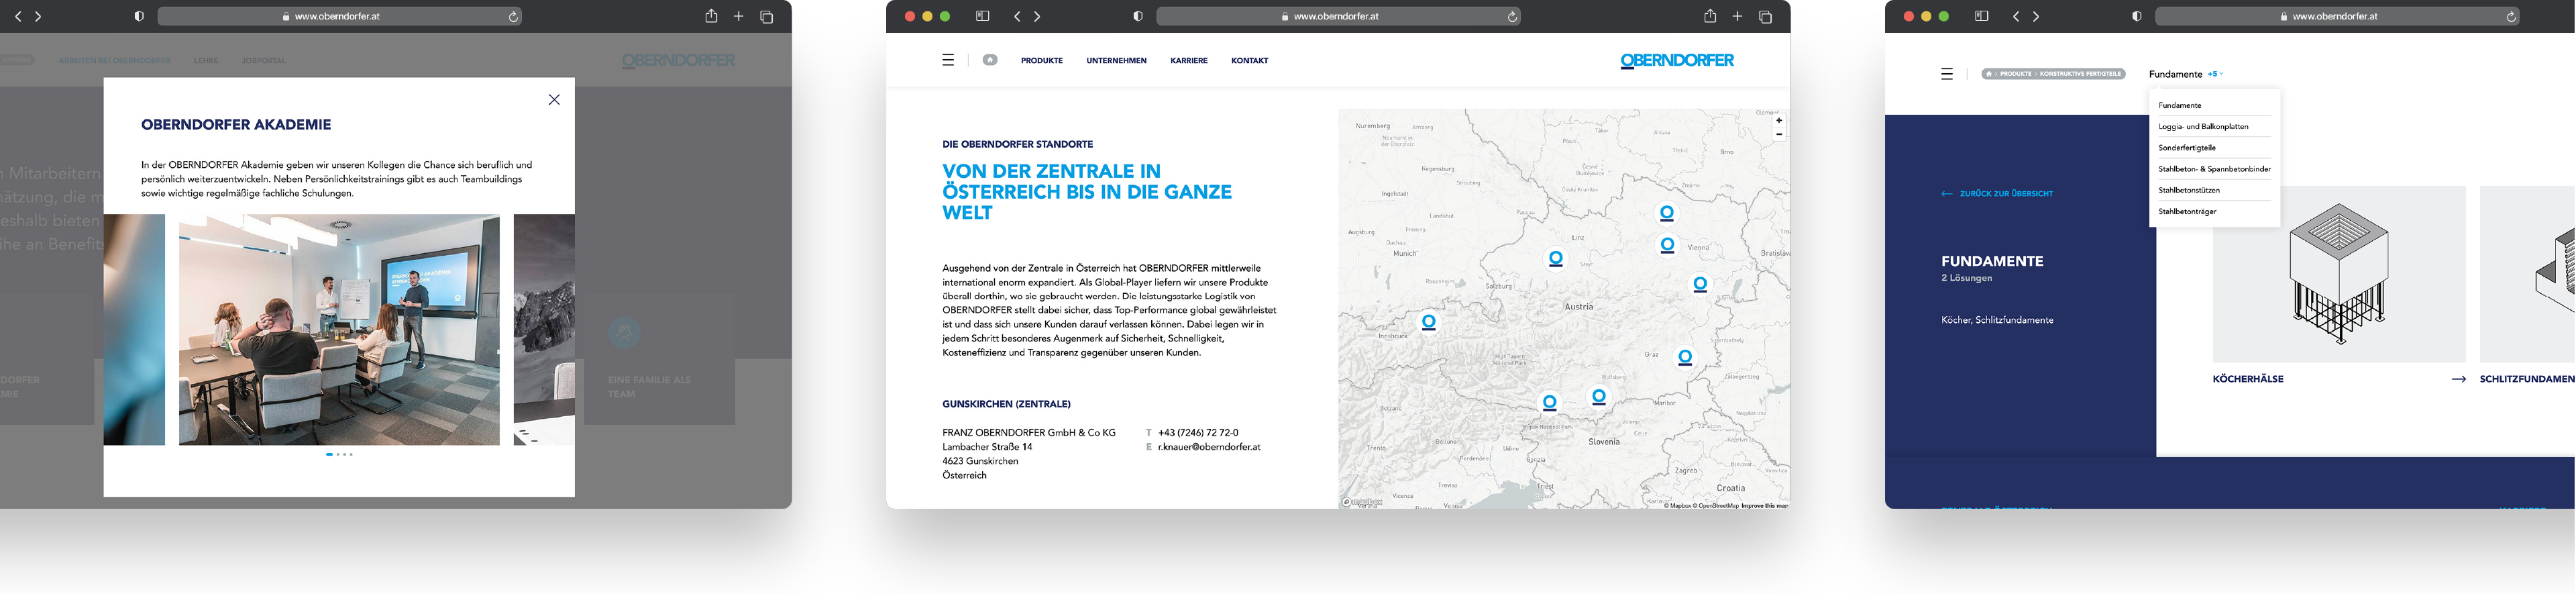Close the Oberndorfer Akademie popup
Image resolution: width=2576 pixels, height=594 pixels.
pos(554,100)
